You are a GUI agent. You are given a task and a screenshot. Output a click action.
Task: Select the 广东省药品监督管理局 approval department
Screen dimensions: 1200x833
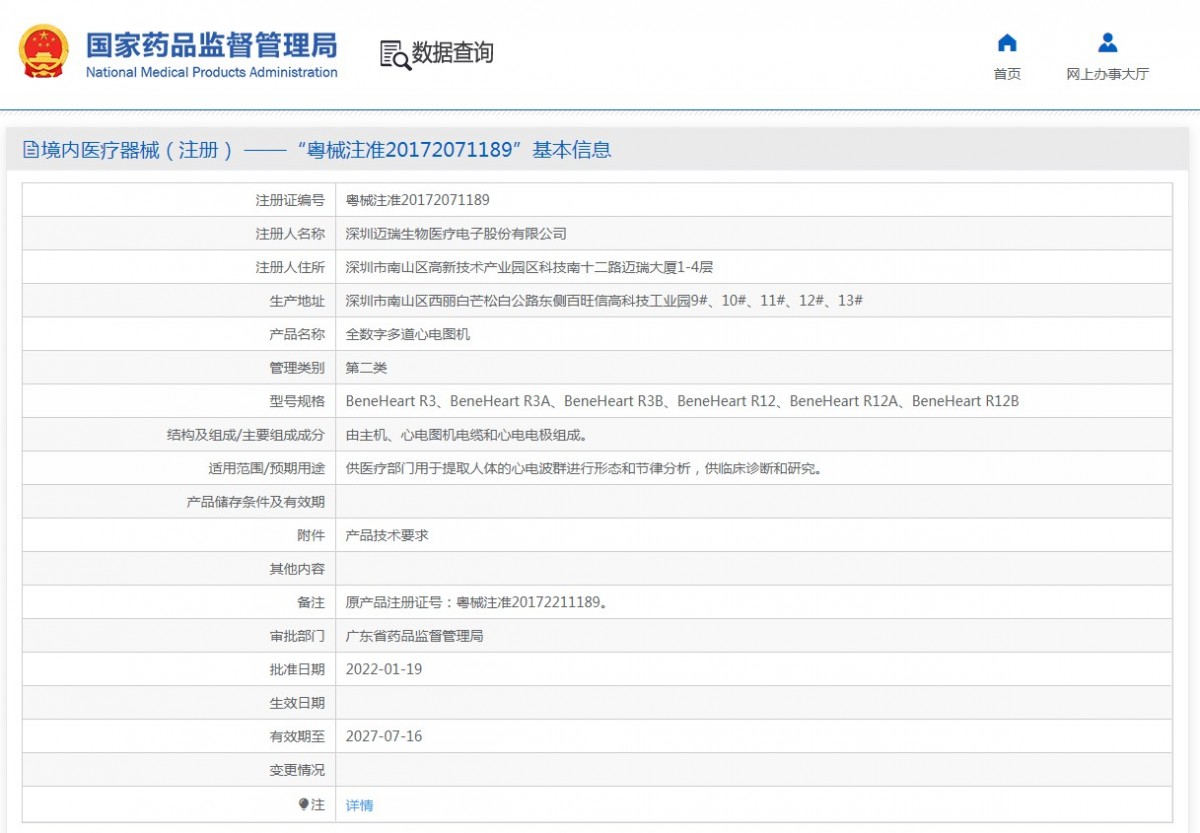coord(414,636)
